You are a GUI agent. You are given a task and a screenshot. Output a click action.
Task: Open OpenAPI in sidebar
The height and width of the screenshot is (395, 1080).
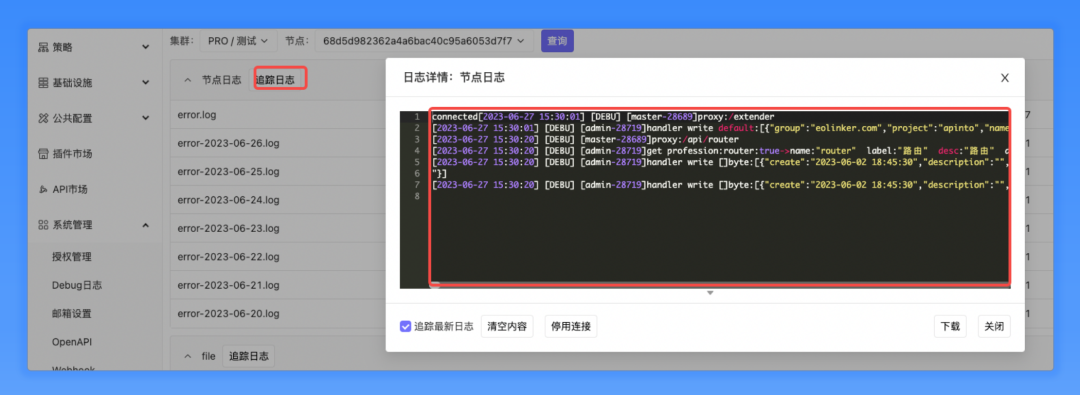click(72, 341)
